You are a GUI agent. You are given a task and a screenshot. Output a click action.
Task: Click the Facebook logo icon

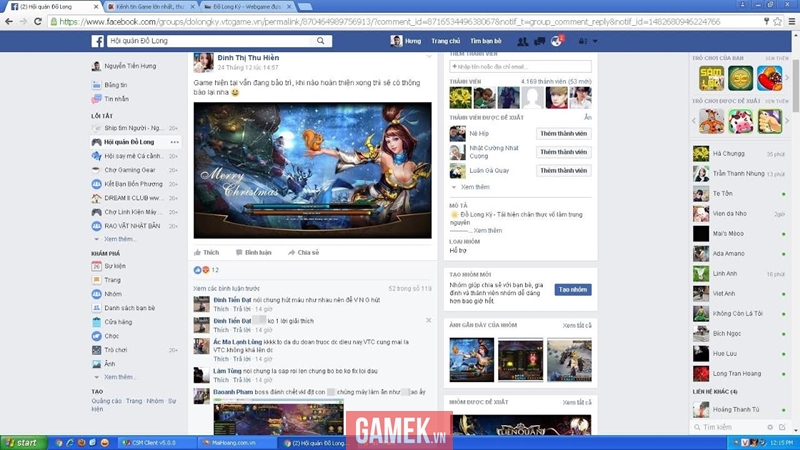pos(97,41)
